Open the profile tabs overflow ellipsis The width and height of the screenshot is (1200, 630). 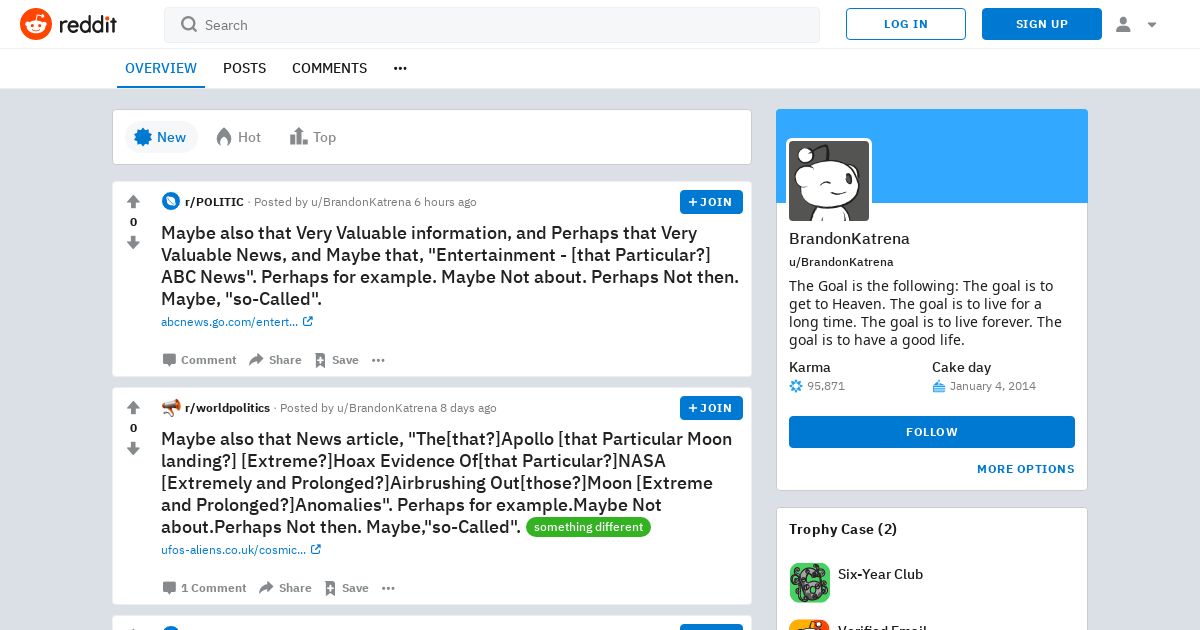[400, 68]
